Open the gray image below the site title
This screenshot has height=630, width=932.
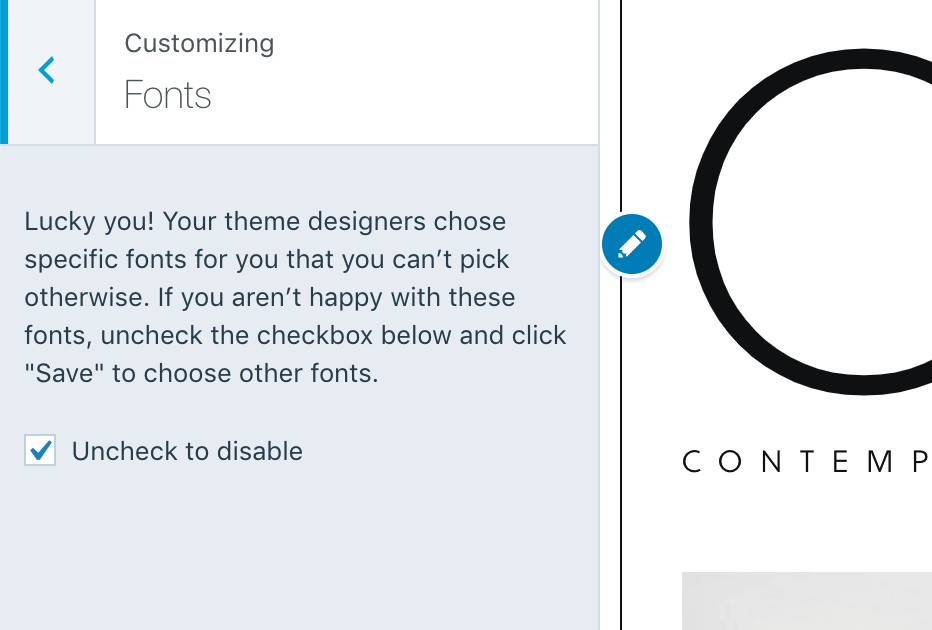click(x=807, y=601)
